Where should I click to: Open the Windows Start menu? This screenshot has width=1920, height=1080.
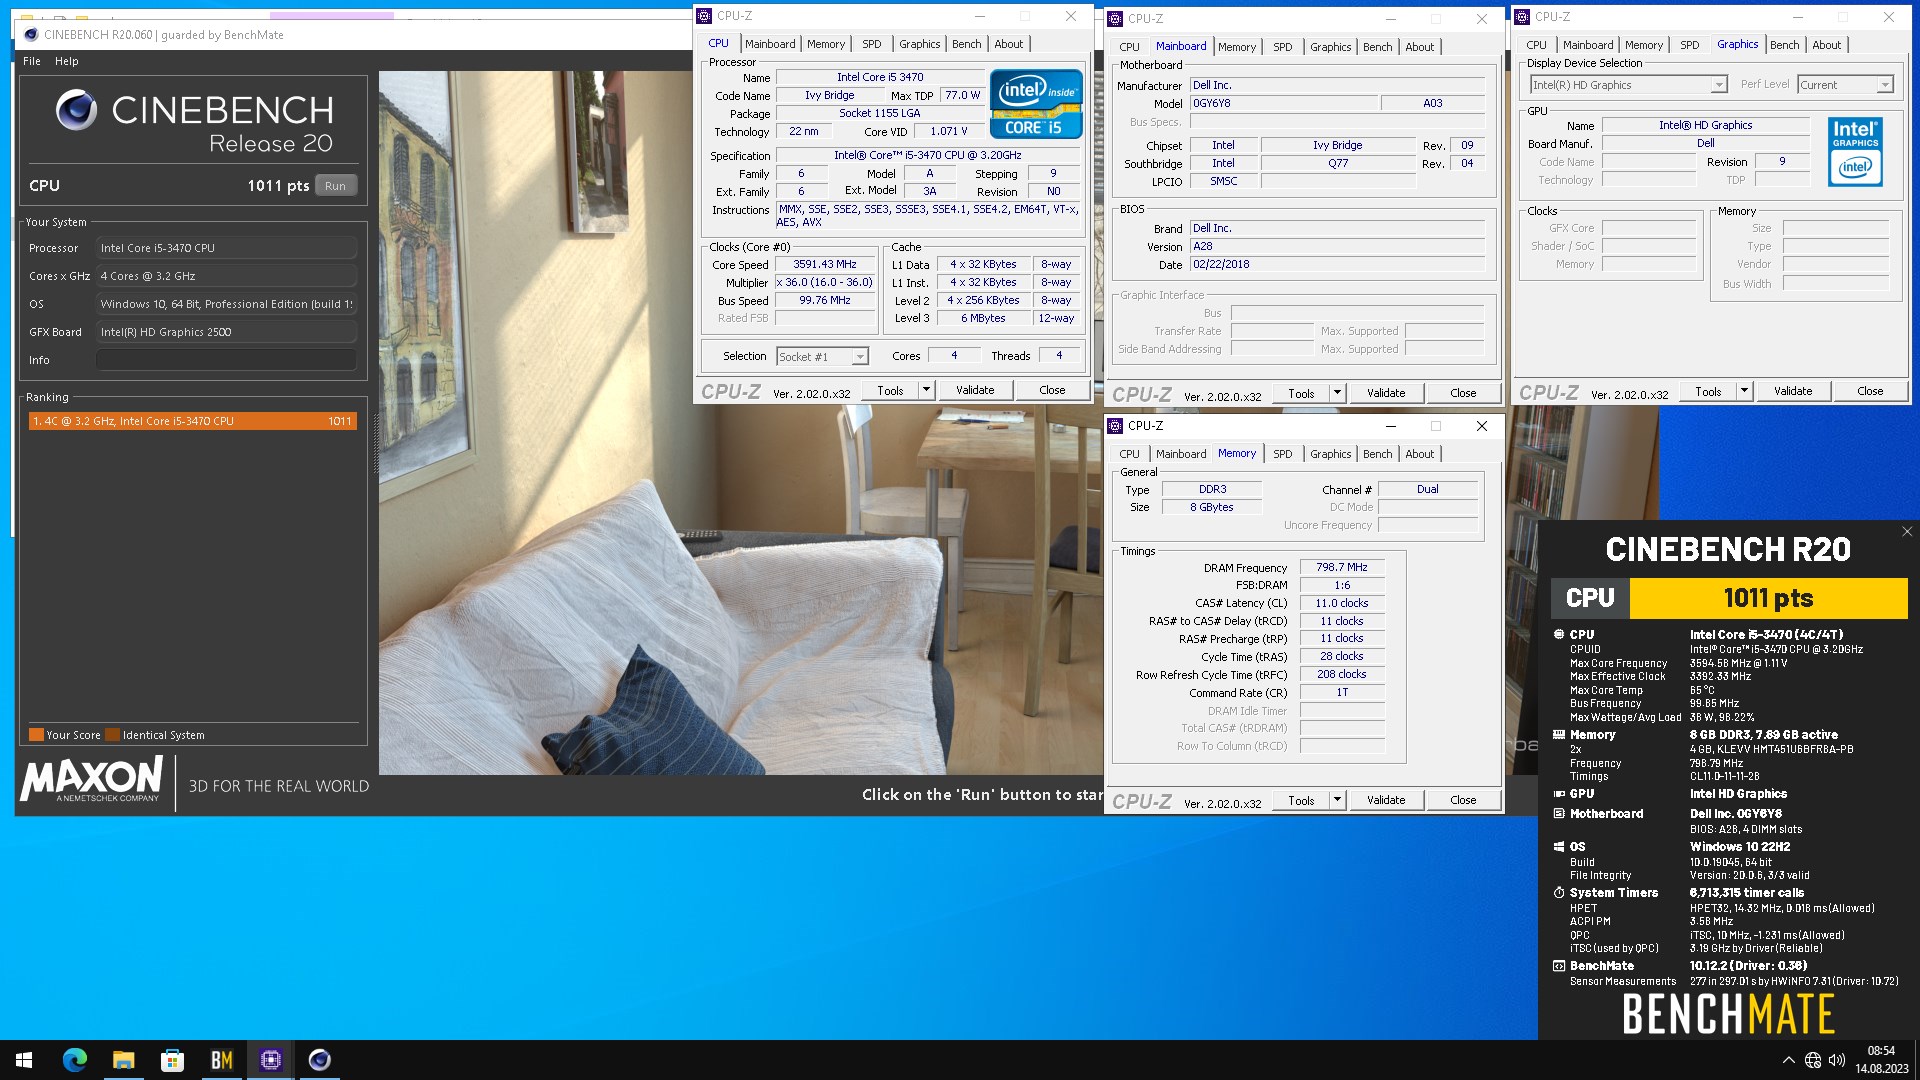24,1060
